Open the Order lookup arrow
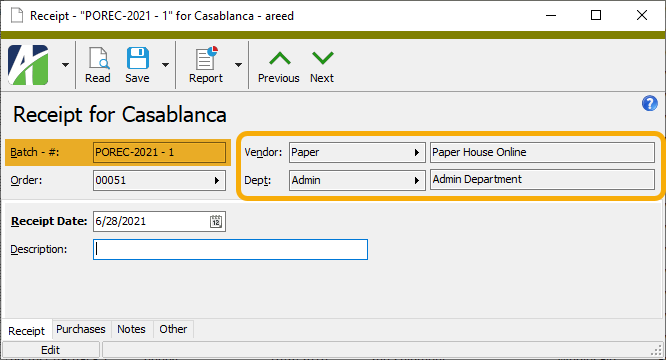666x360 pixels. click(x=217, y=180)
